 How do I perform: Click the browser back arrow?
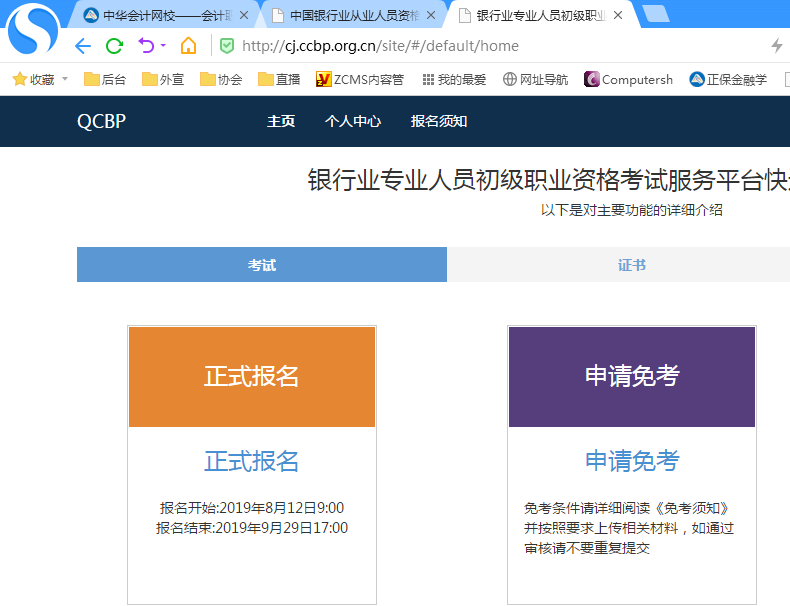pos(83,46)
